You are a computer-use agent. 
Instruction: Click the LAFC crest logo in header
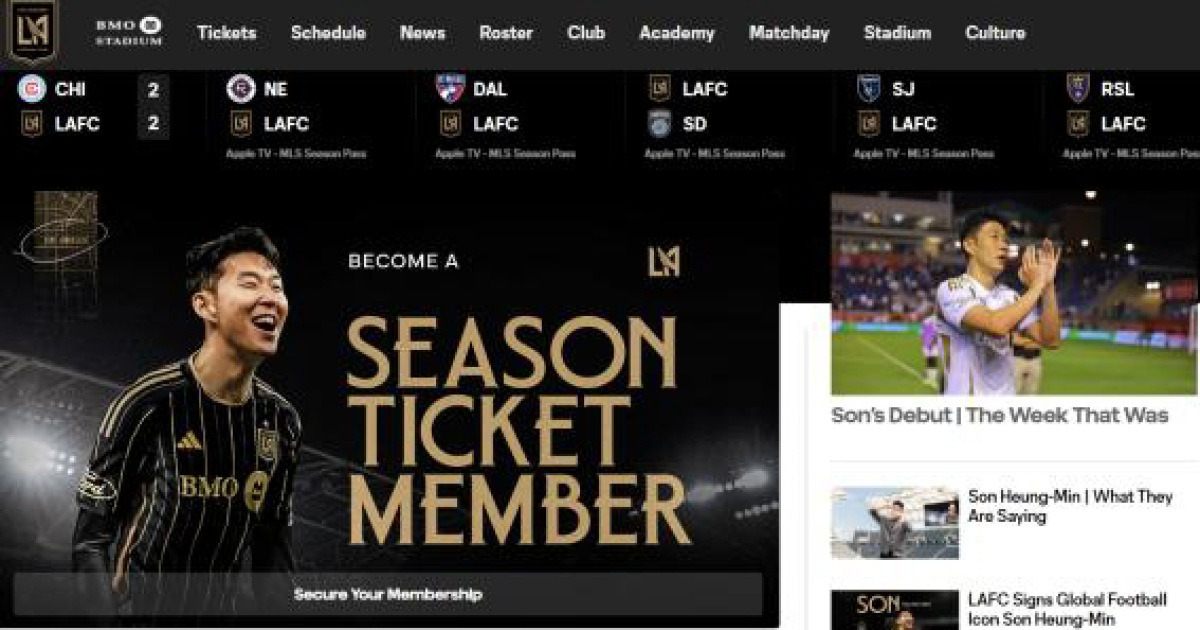click(33, 31)
